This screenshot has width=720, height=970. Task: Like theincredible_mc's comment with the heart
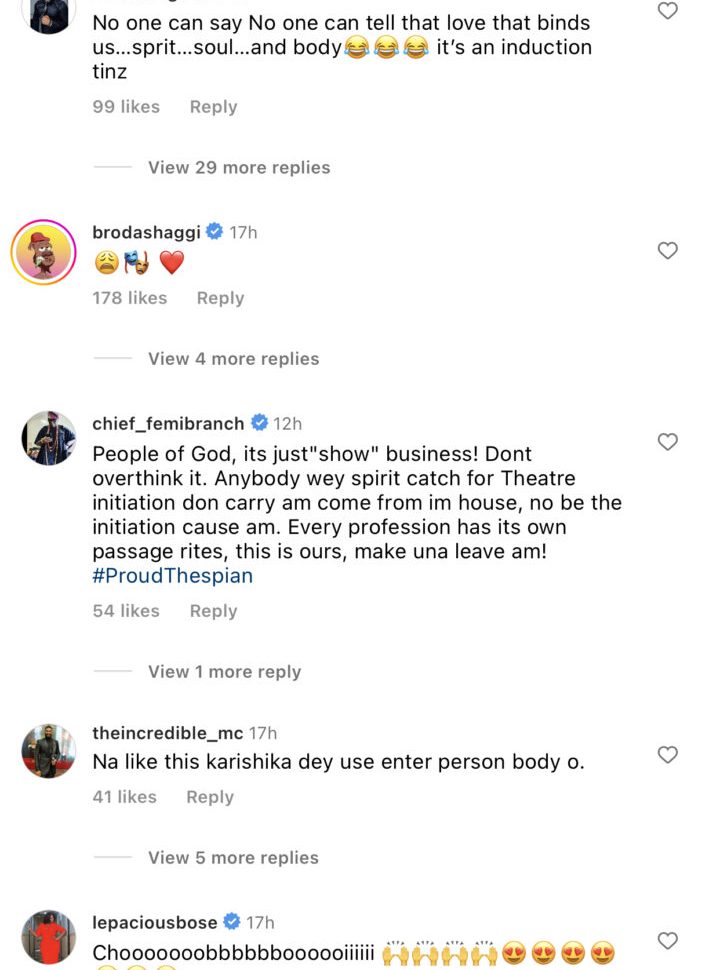click(x=667, y=754)
